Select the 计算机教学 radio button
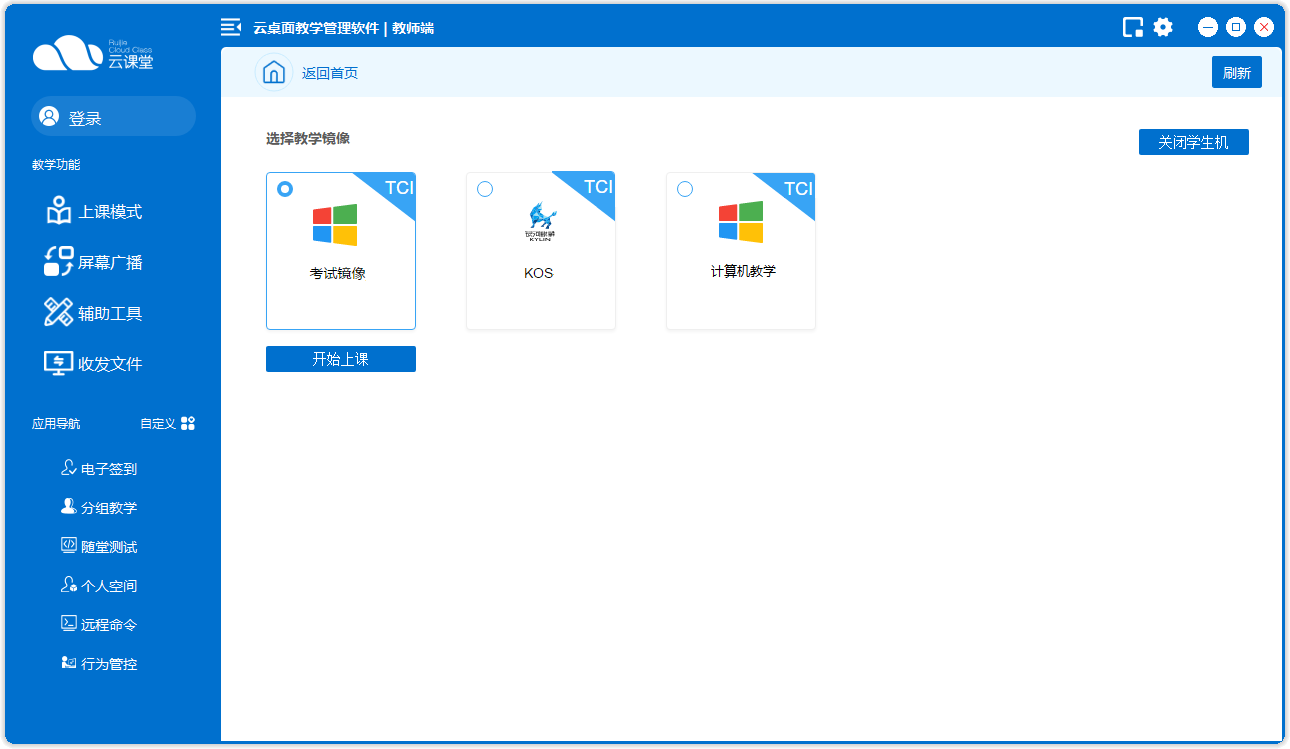Screen dimensions: 1290x749 tap(685, 189)
